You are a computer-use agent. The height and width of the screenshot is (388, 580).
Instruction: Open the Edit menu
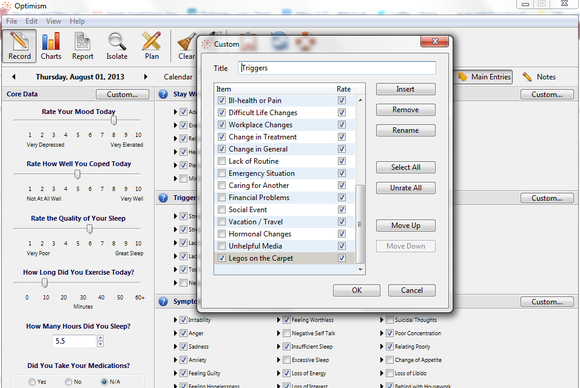click(x=31, y=21)
